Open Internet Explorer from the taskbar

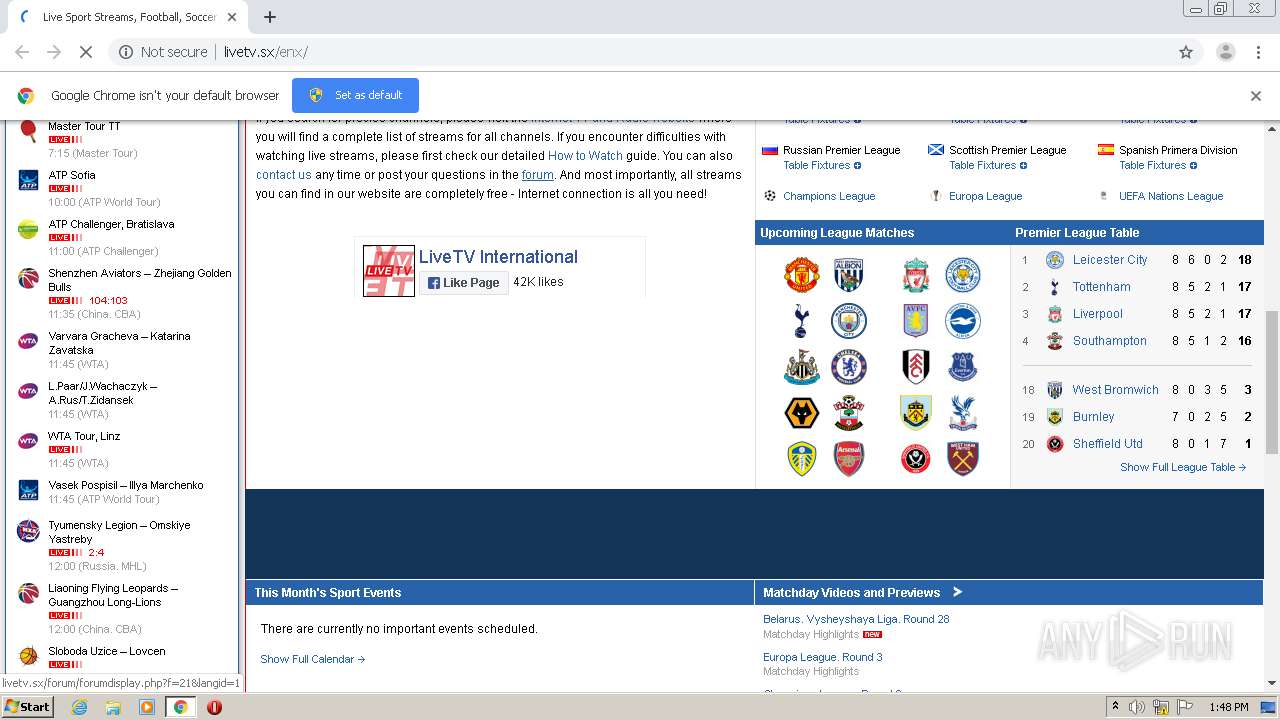tap(79, 707)
